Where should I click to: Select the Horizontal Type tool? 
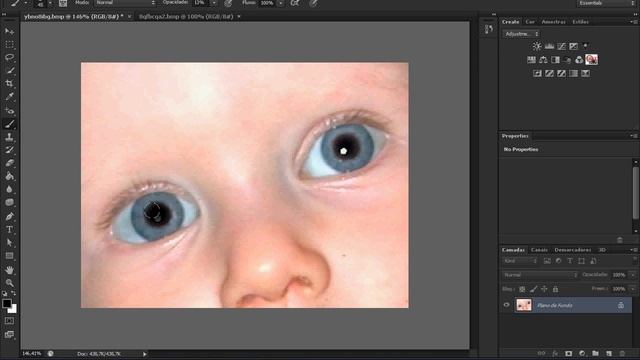(9, 229)
